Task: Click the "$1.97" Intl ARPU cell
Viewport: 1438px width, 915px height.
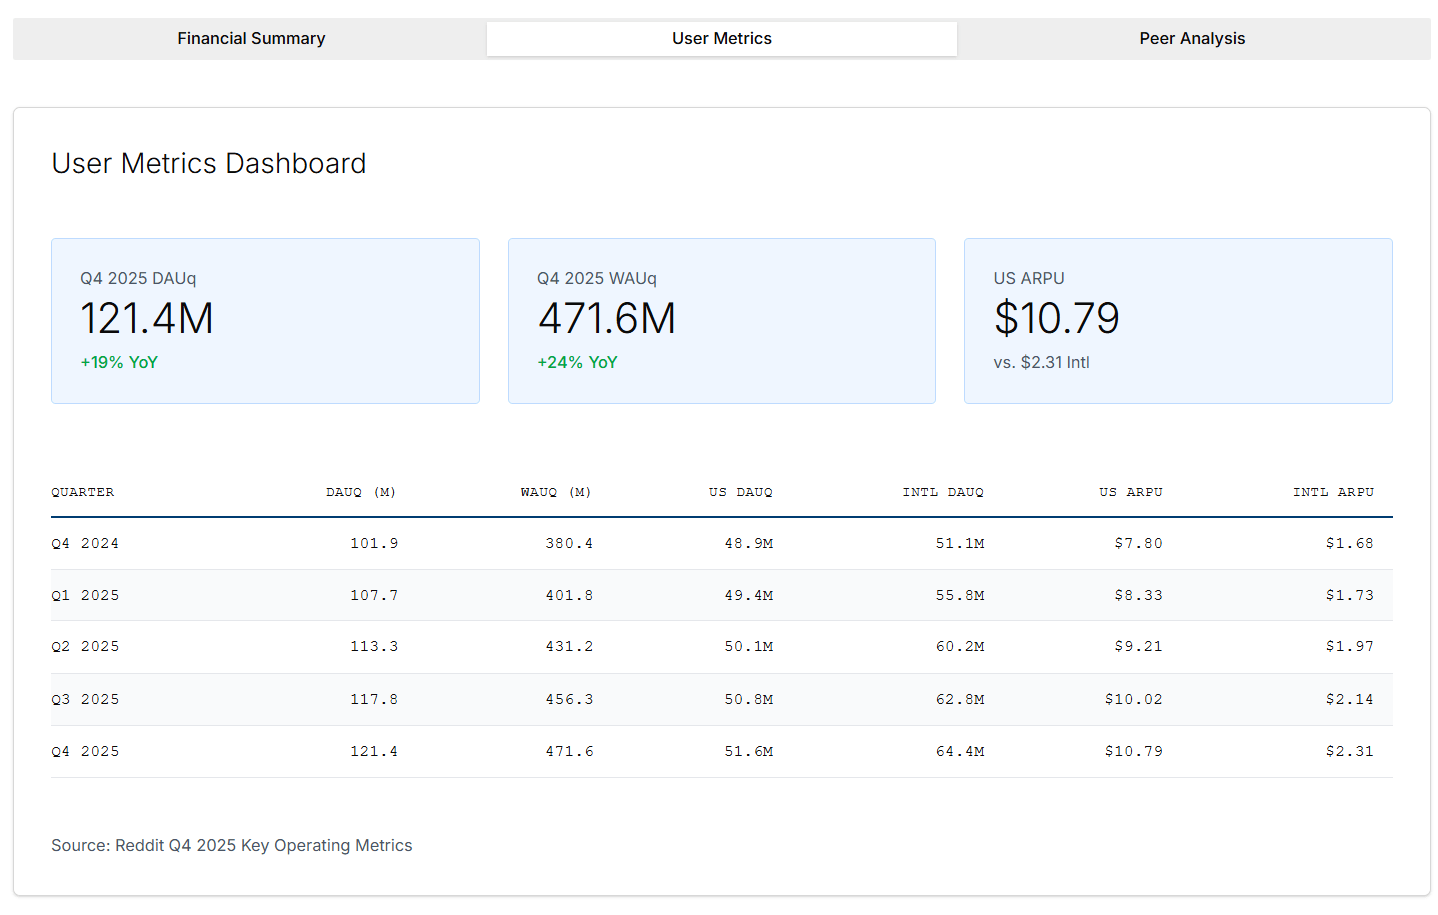Action: (1350, 647)
